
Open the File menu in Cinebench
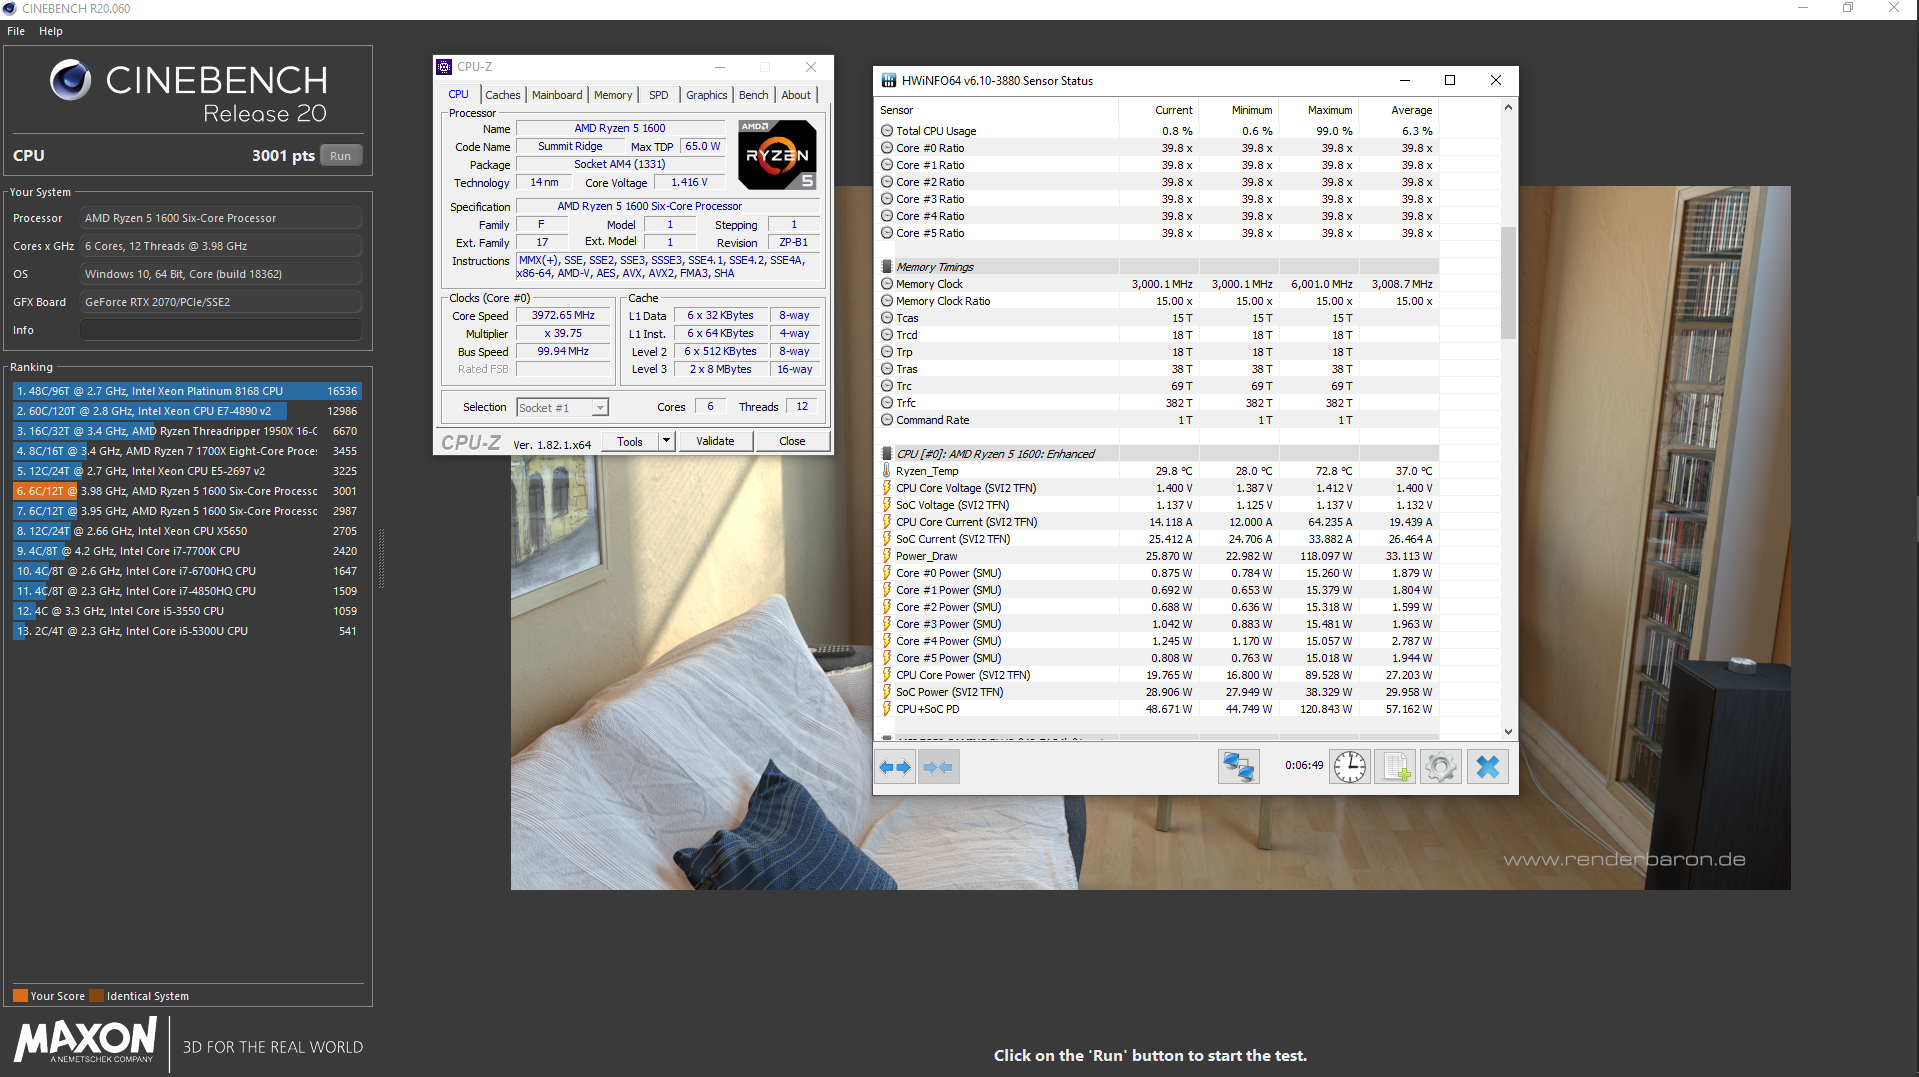(16, 31)
